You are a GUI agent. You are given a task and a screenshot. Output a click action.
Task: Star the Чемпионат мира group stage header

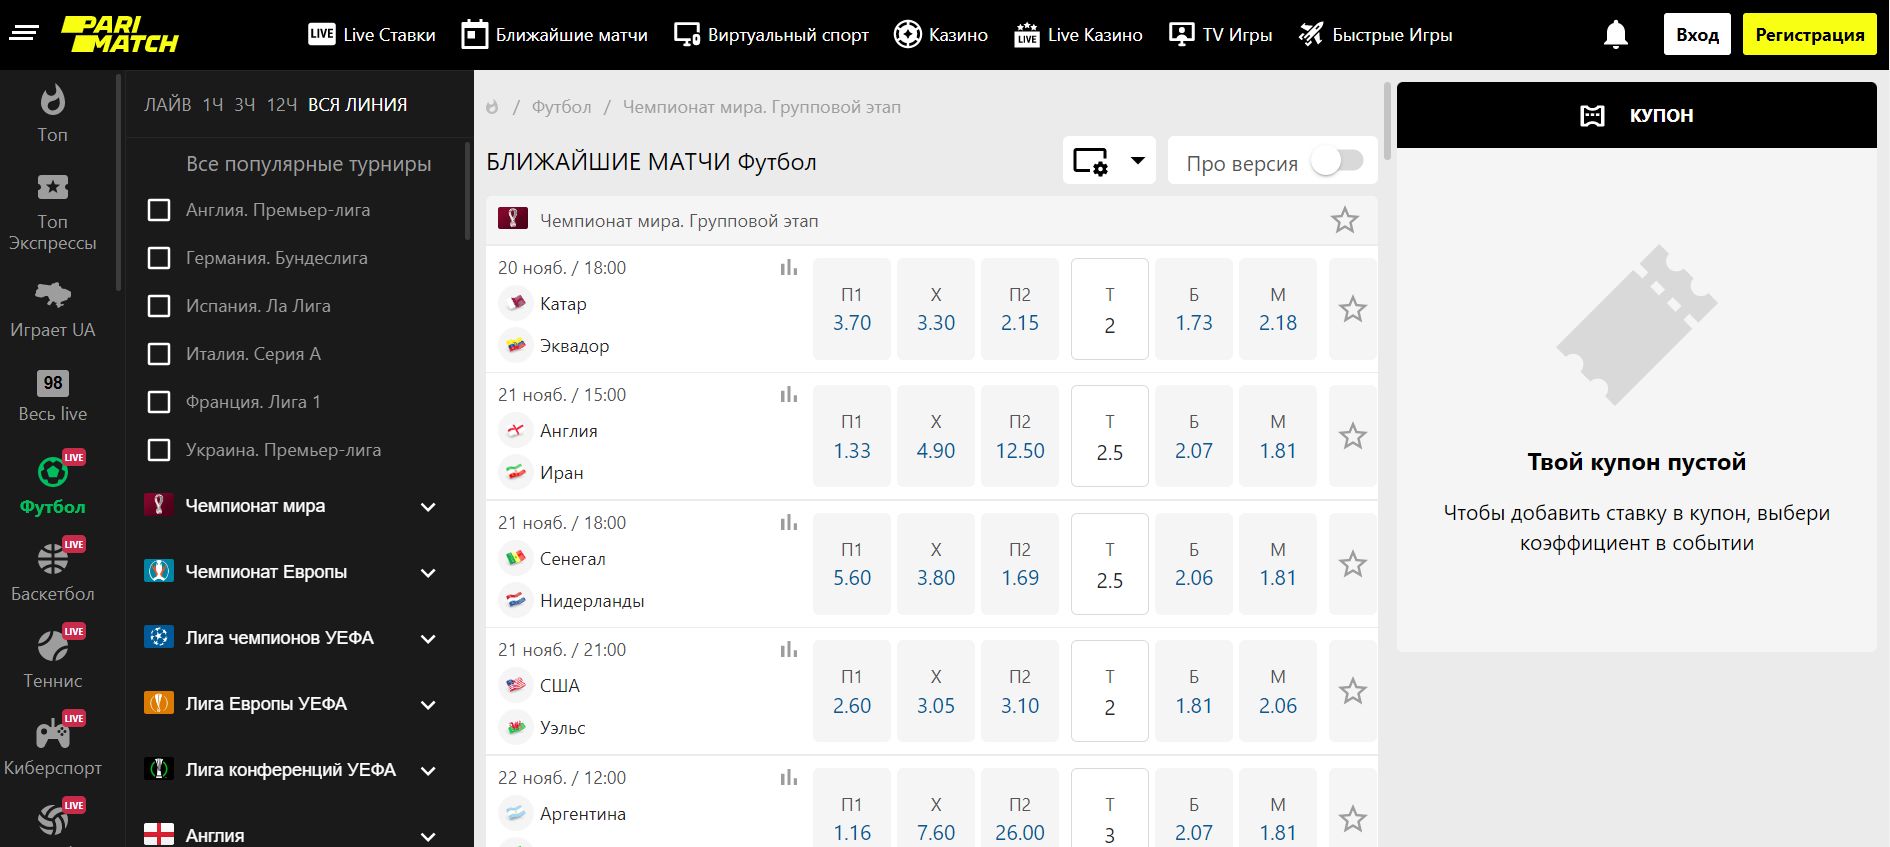point(1344,221)
